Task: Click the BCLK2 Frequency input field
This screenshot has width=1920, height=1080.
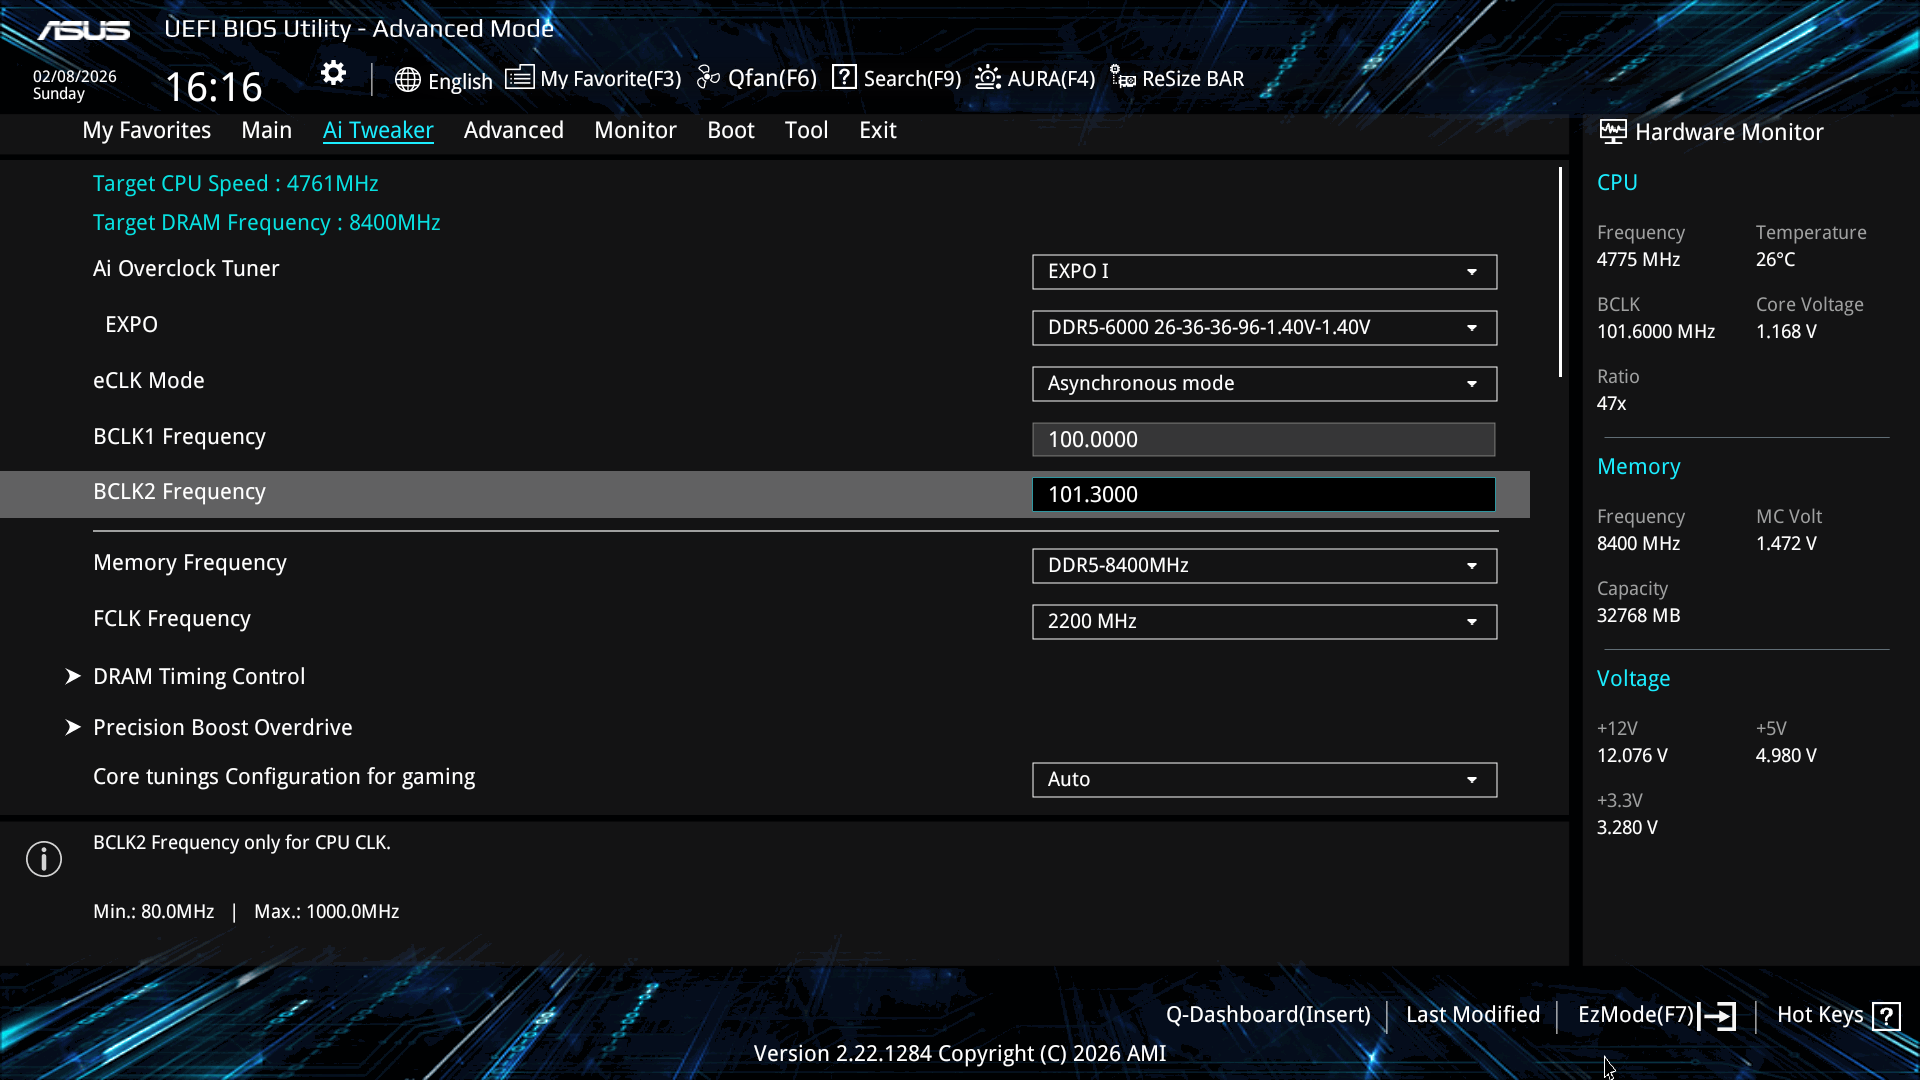Action: click(1263, 495)
